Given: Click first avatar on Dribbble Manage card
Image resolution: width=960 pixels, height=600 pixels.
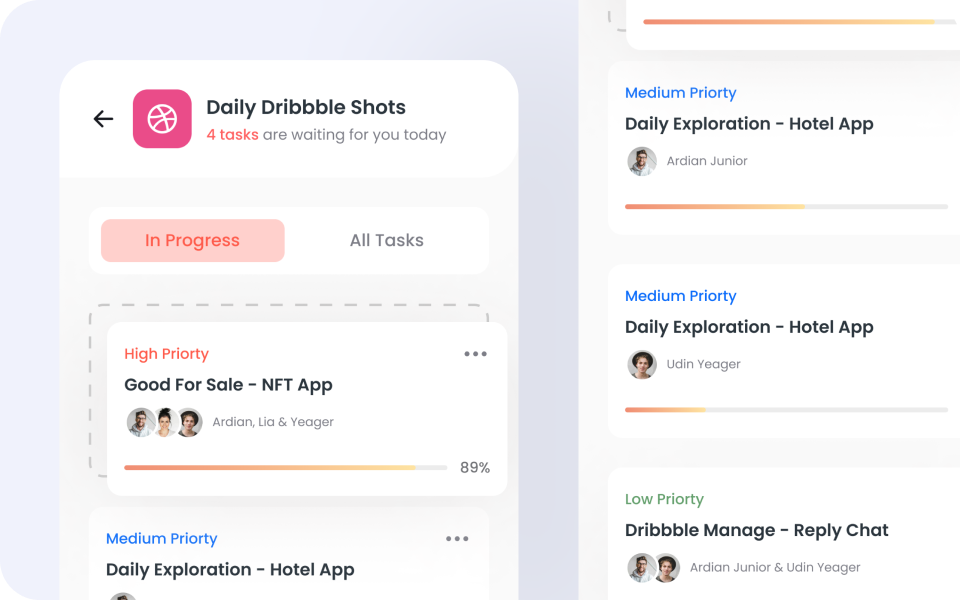Looking at the screenshot, I should (x=642, y=568).
